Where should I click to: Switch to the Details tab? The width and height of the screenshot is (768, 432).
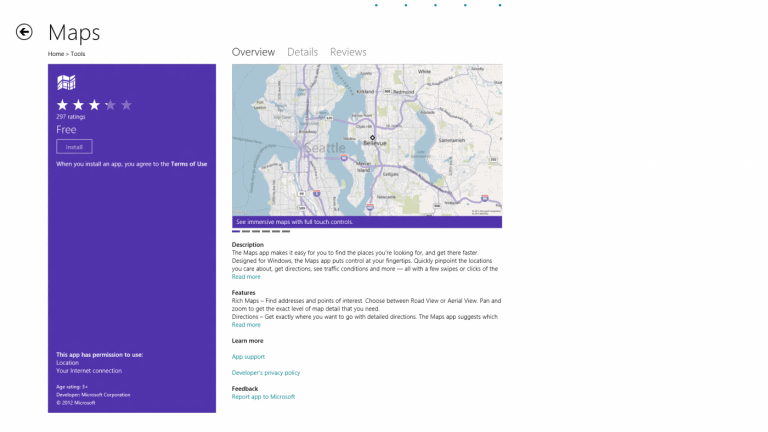(x=302, y=52)
